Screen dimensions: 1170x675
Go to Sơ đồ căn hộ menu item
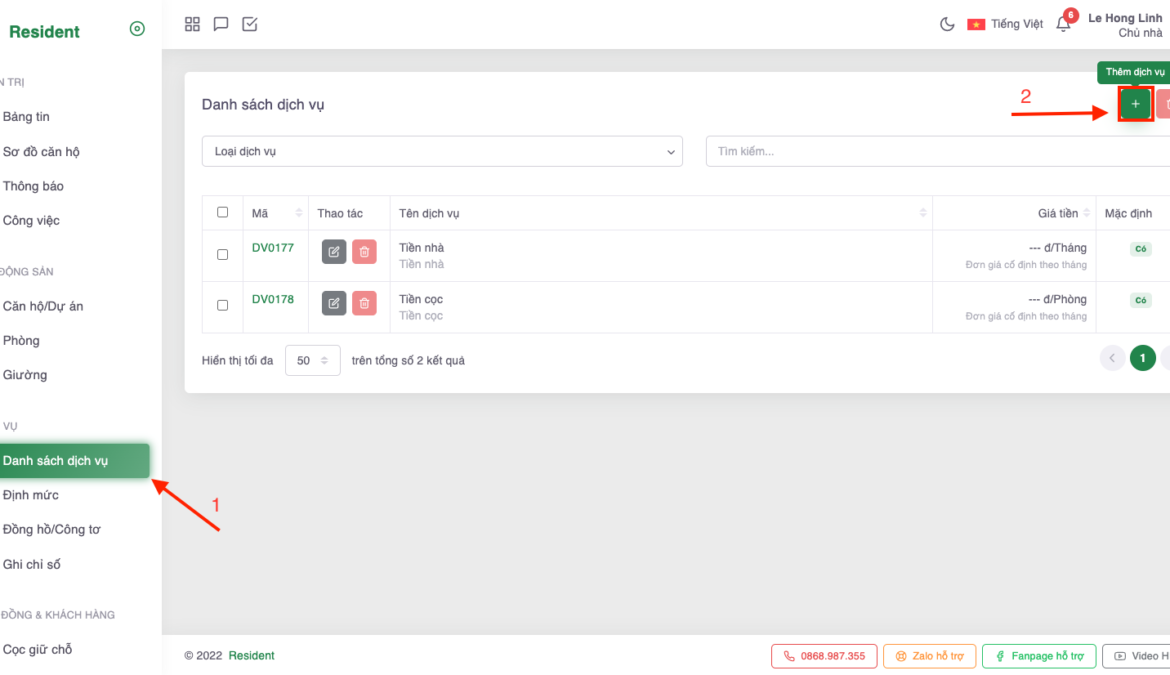coord(41,152)
